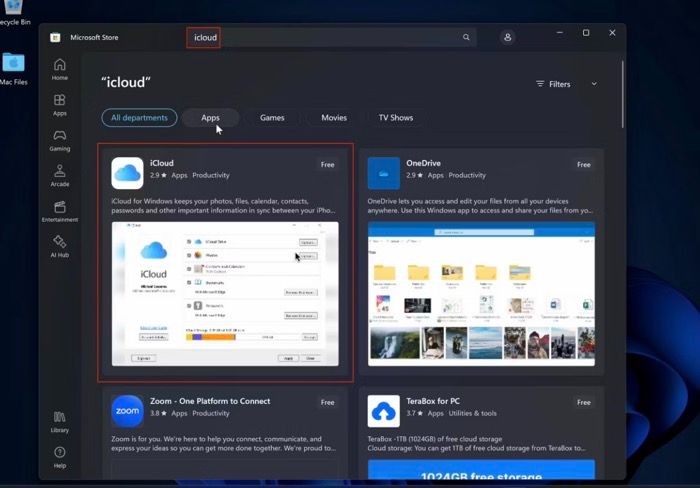This screenshot has height=488, width=700.
Task: Open the Home section in sidebar
Action: [x=60, y=70]
